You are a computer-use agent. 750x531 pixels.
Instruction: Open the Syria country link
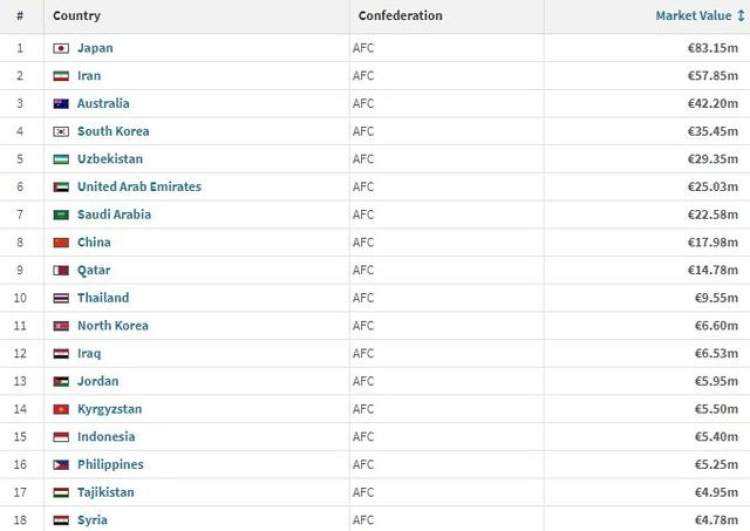click(92, 520)
